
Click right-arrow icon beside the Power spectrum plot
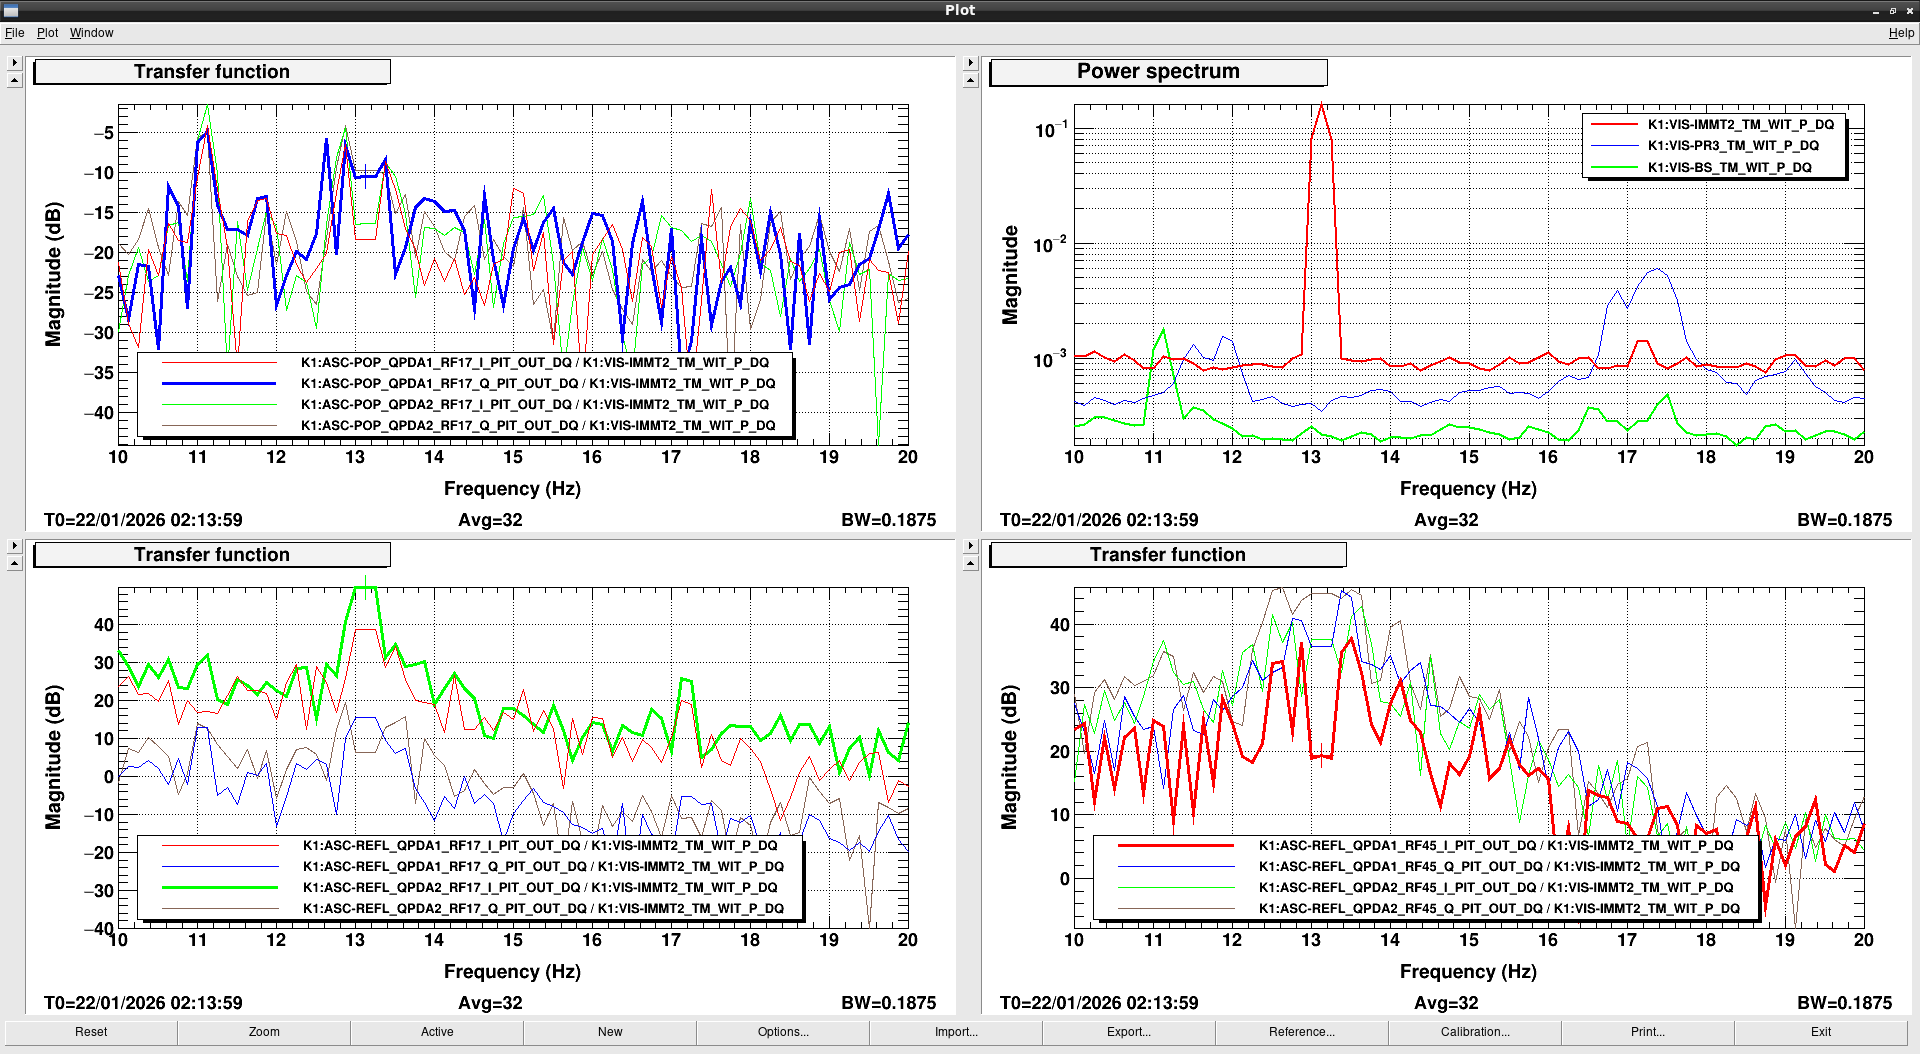coord(970,63)
